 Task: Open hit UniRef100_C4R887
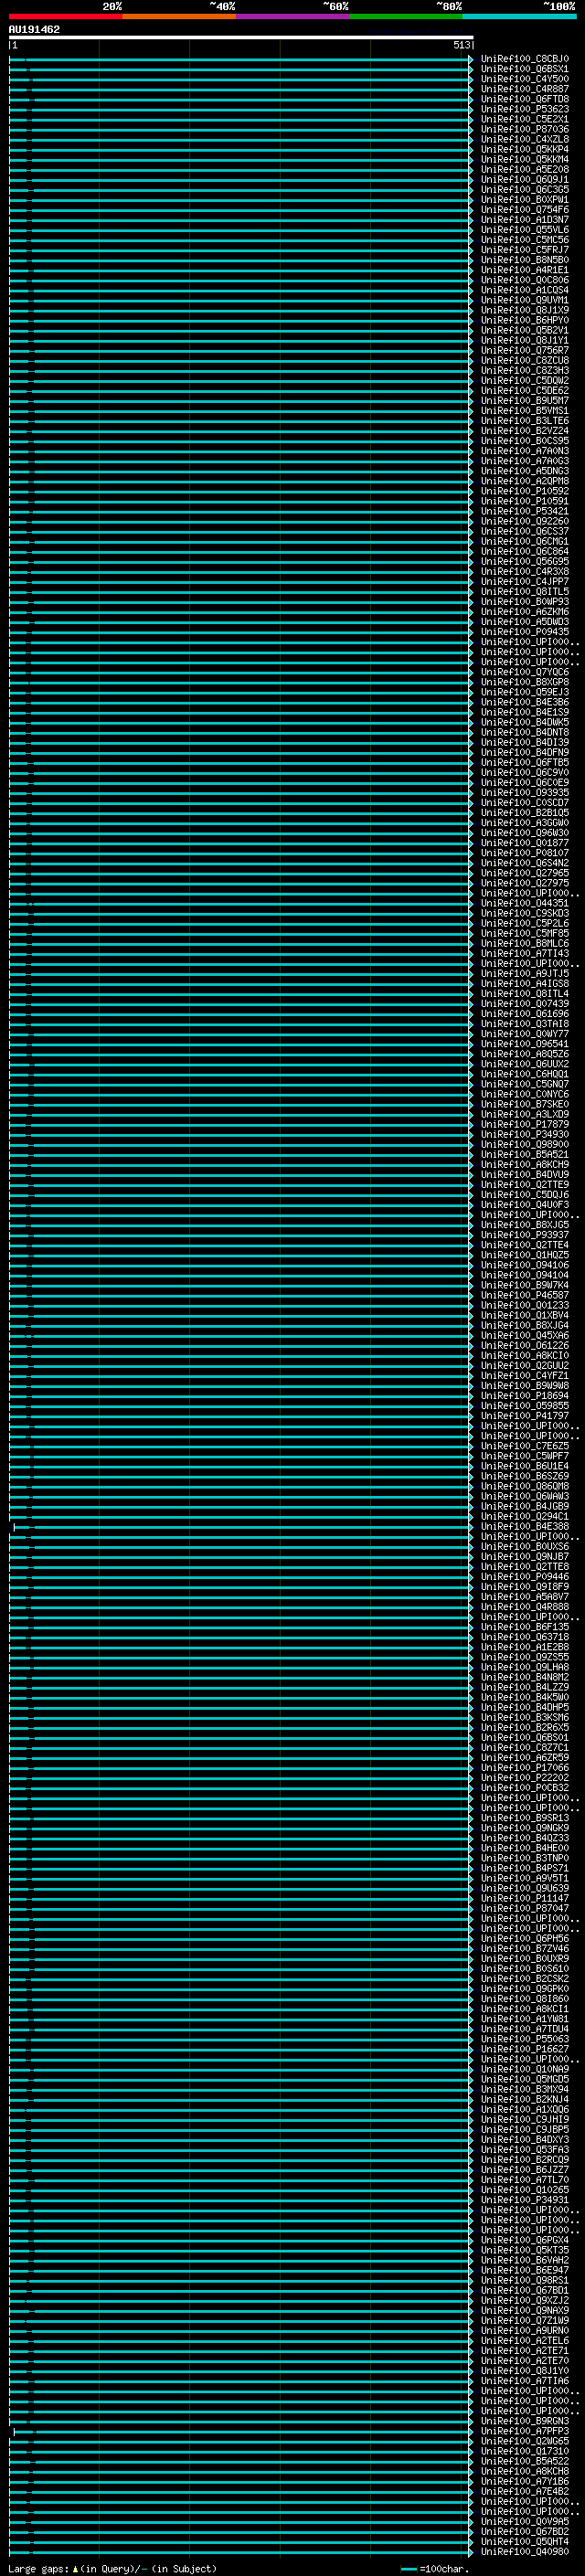click(524, 89)
